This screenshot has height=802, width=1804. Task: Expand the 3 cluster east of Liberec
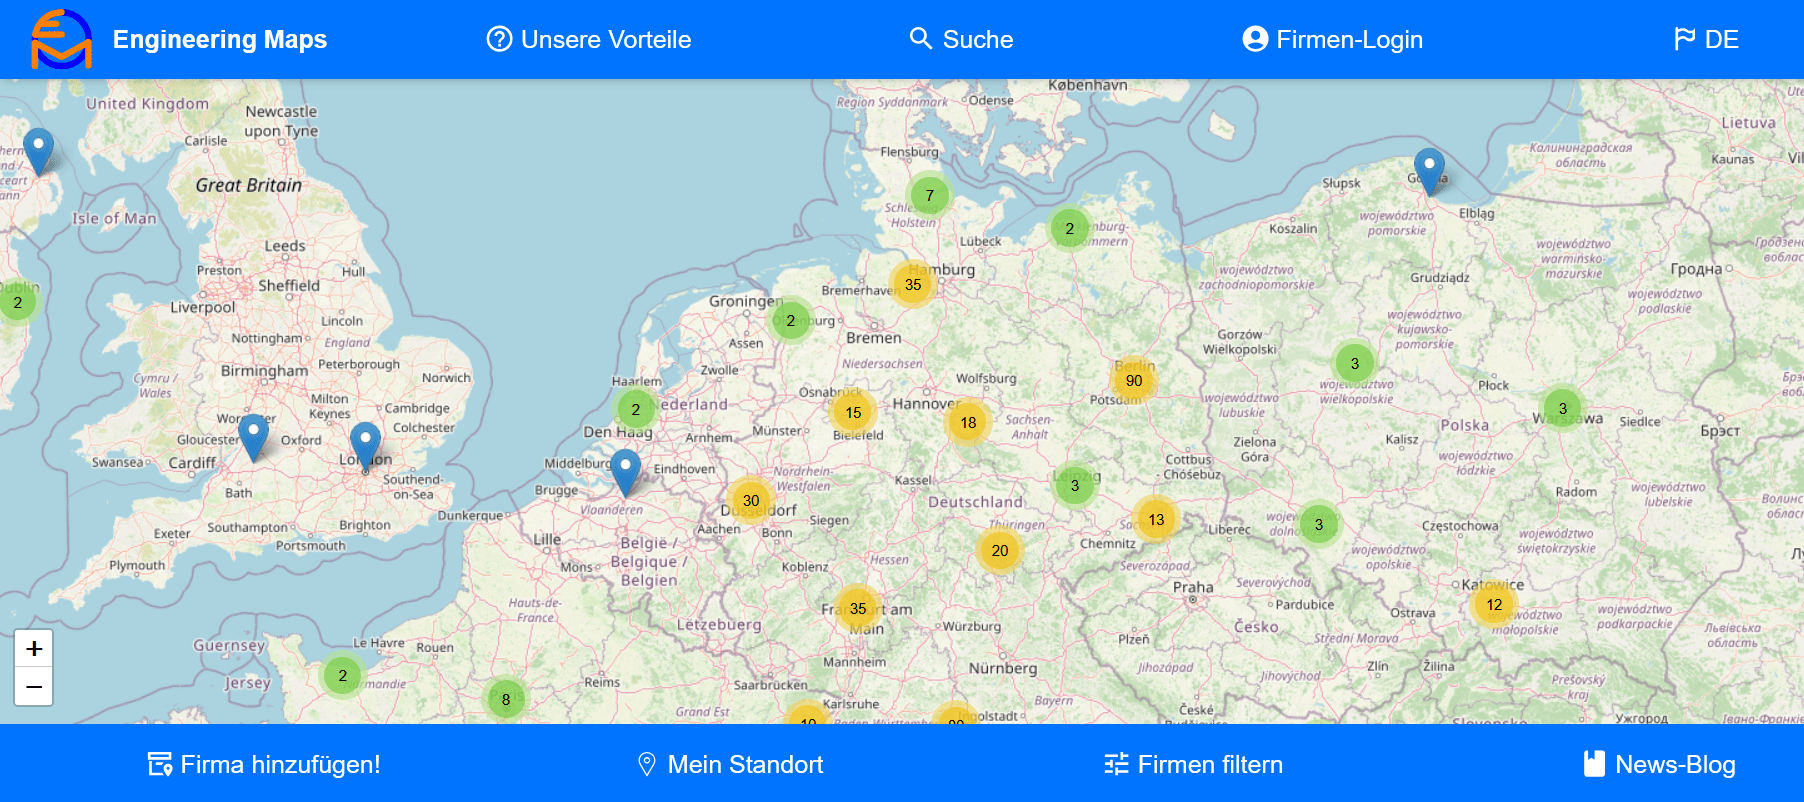pos(1319,525)
